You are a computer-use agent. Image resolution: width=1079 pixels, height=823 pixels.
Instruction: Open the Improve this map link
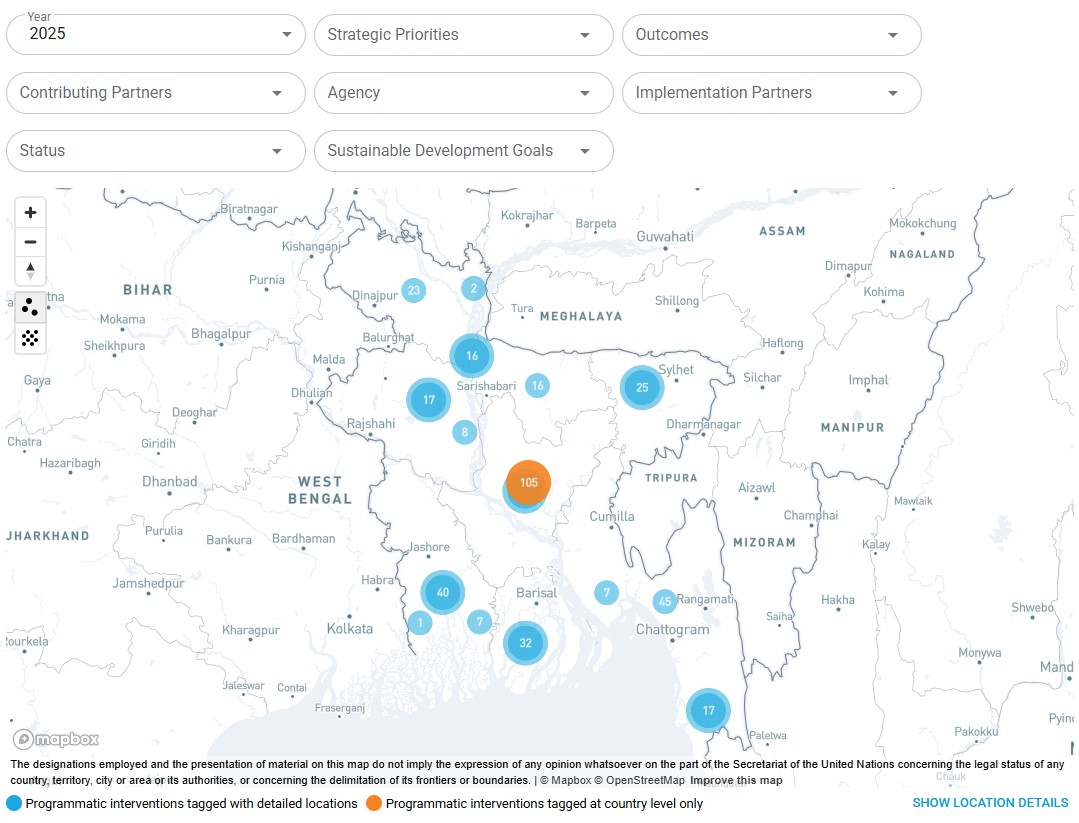coord(736,780)
